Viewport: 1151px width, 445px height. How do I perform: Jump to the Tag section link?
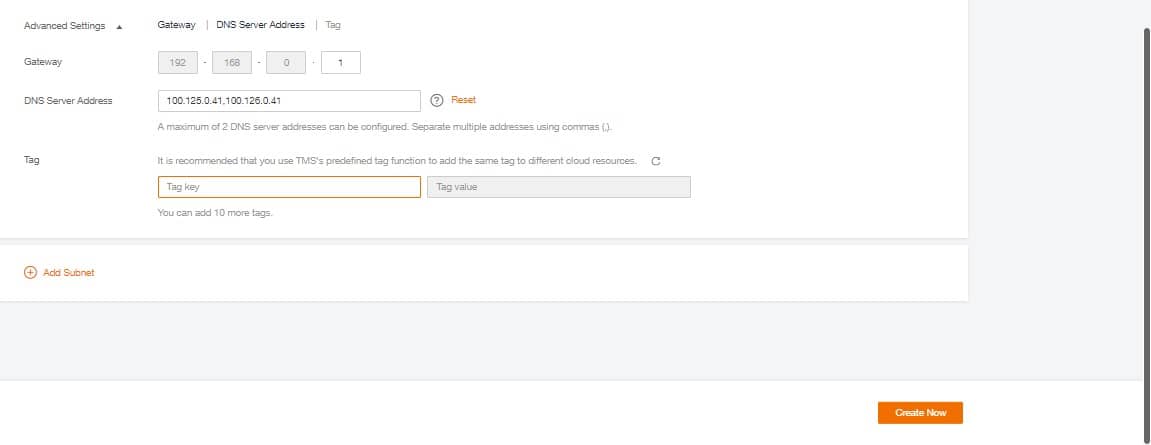[x=333, y=25]
